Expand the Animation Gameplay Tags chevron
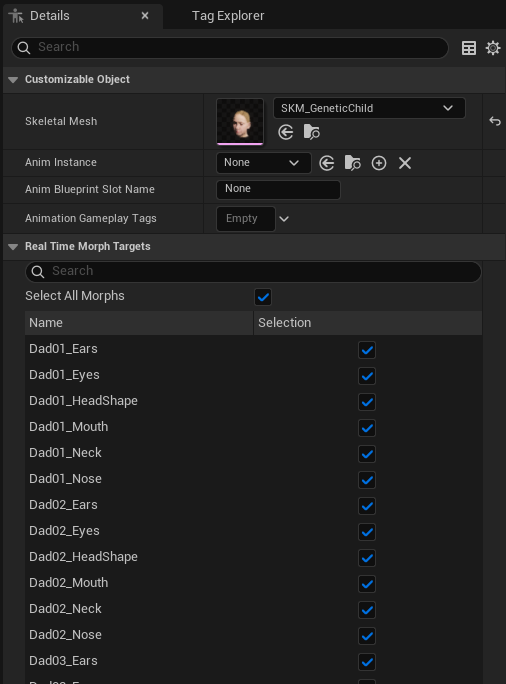The width and height of the screenshot is (506, 684). click(284, 219)
